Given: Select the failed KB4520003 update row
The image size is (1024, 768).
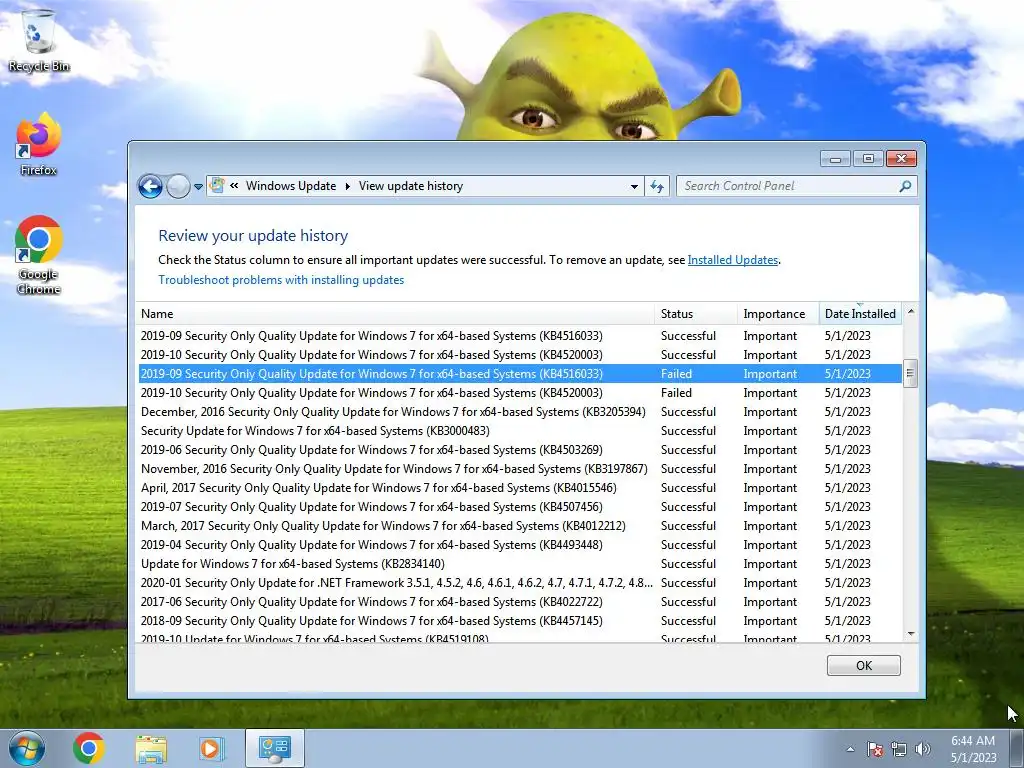Looking at the screenshot, I should point(519,392).
